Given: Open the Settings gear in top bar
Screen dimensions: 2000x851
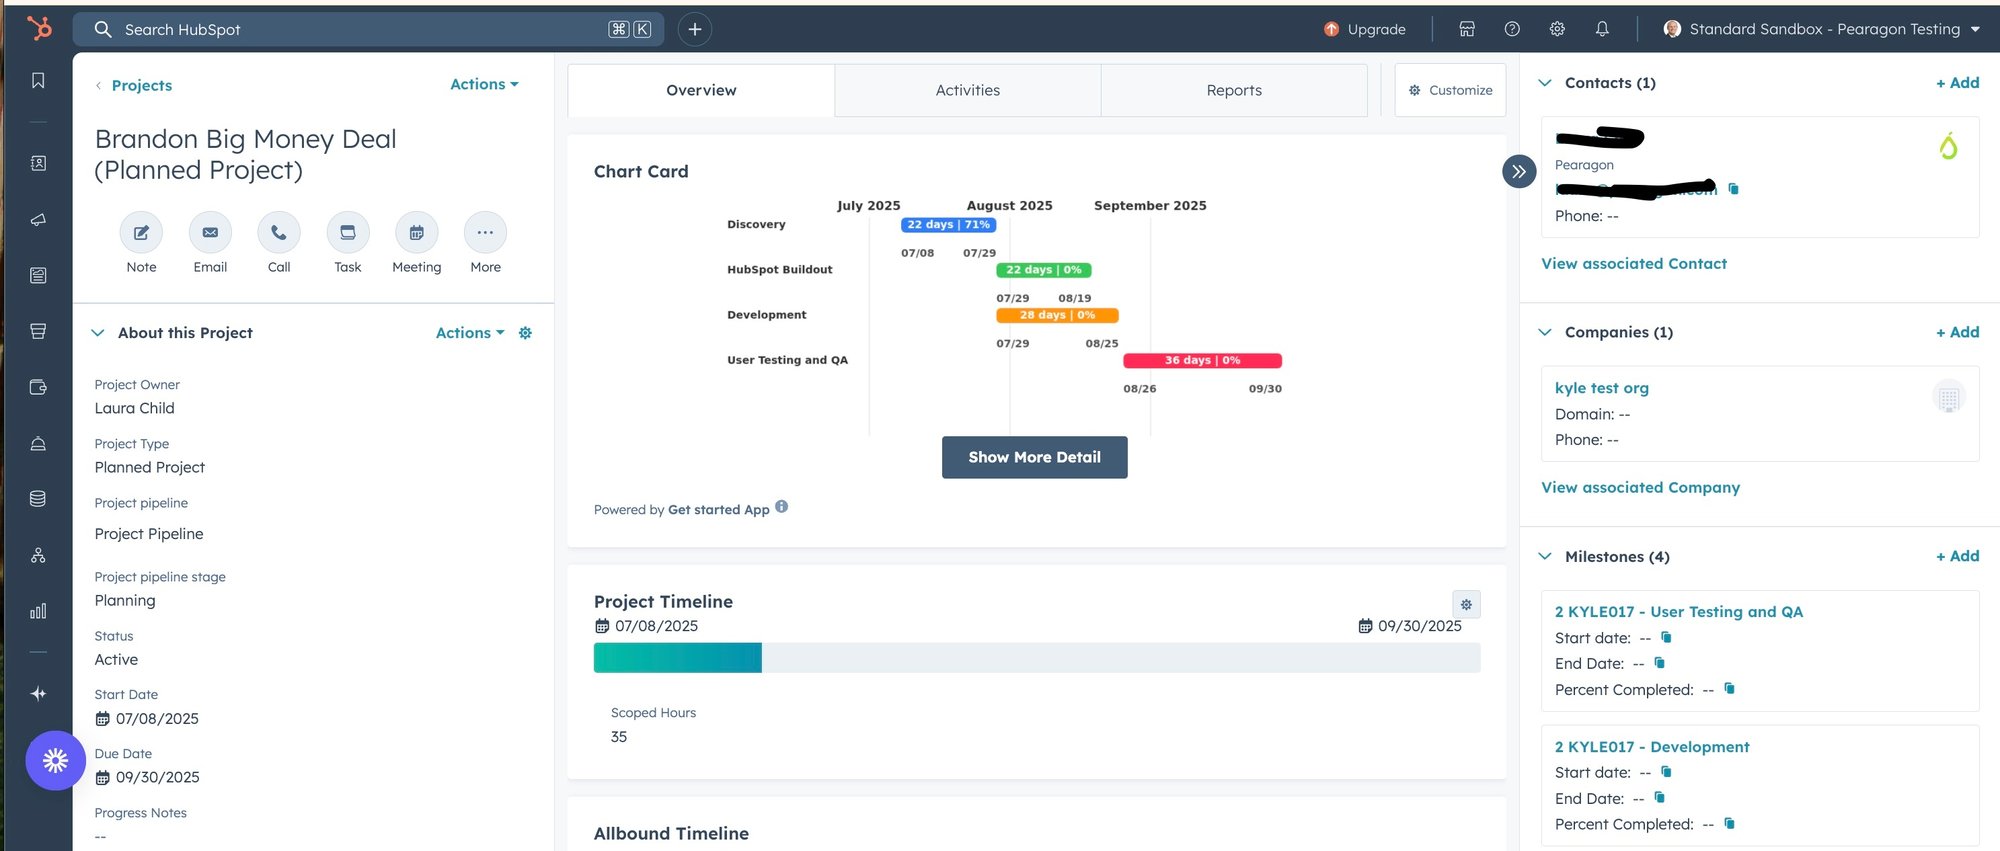Looking at the screenshot, I should click(x=1557, y=29).
